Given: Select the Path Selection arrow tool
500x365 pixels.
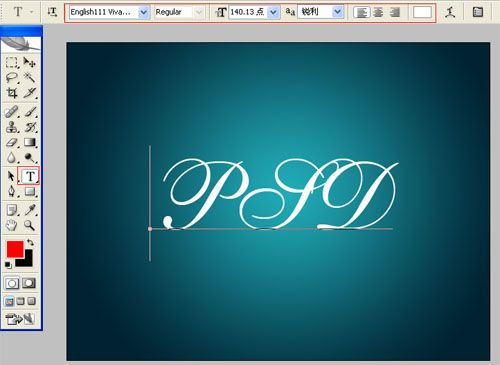Looking at the screenshot, I should click(11, 176).
